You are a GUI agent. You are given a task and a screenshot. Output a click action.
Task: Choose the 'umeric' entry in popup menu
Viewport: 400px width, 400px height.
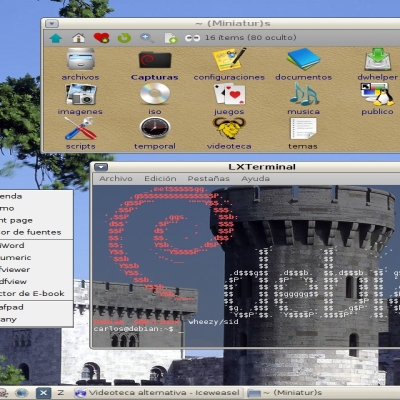[x=36, y=257]
